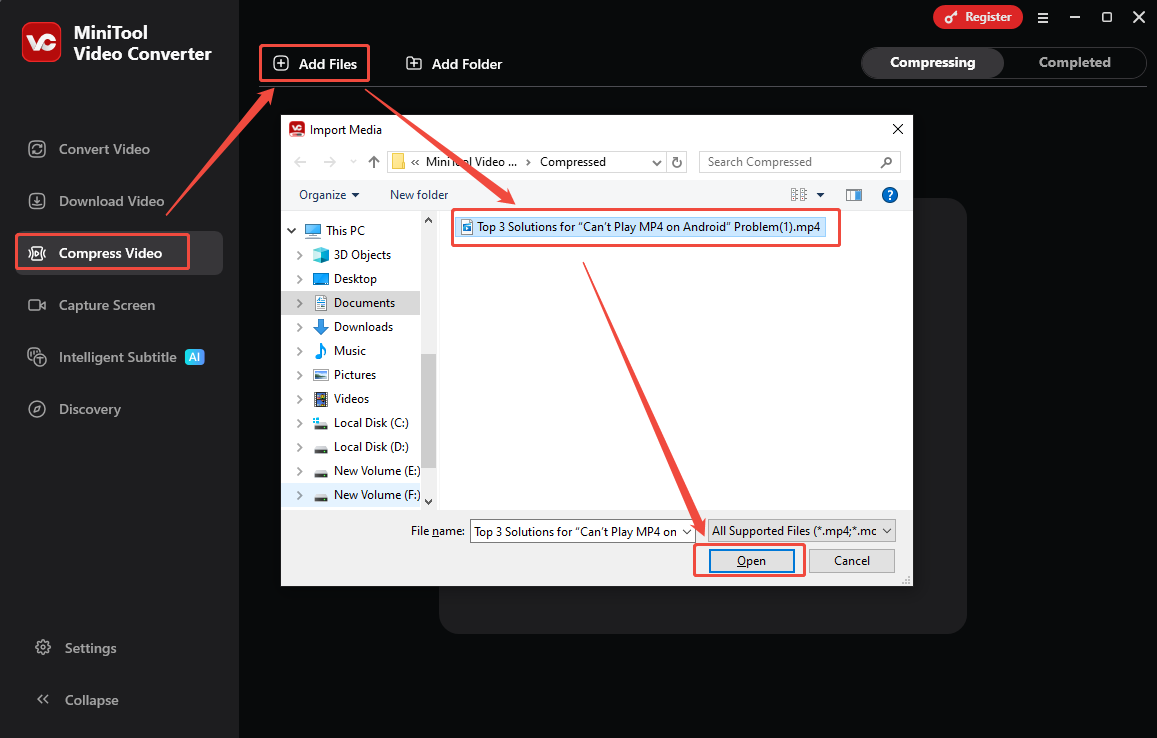
Task: Open the application hamburger menu
Action: tap(1043, 17)
